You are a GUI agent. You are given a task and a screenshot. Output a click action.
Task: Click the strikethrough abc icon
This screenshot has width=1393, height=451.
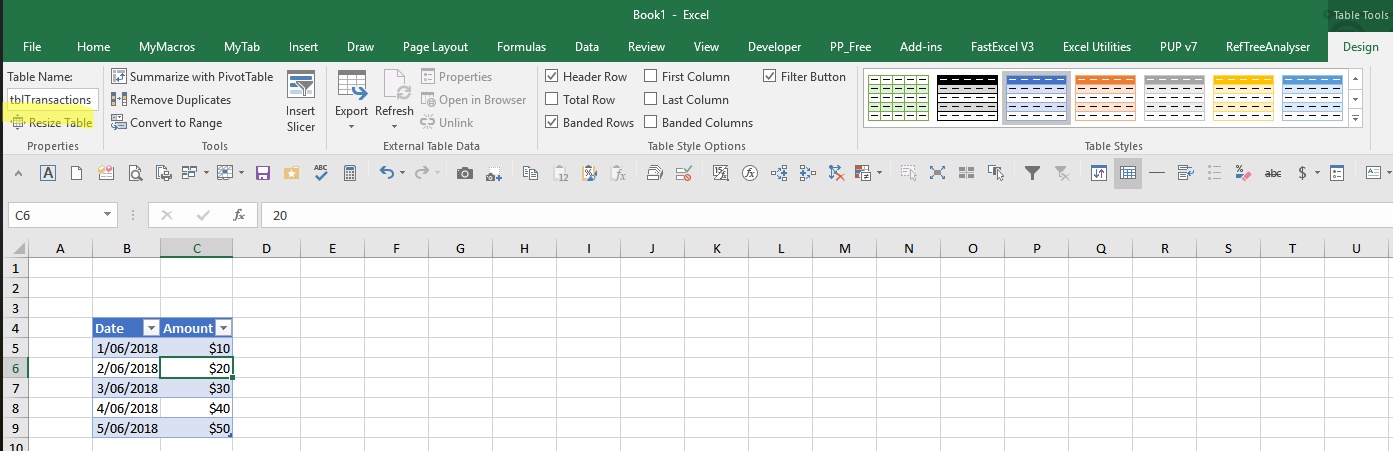(x=1273, y=173)
